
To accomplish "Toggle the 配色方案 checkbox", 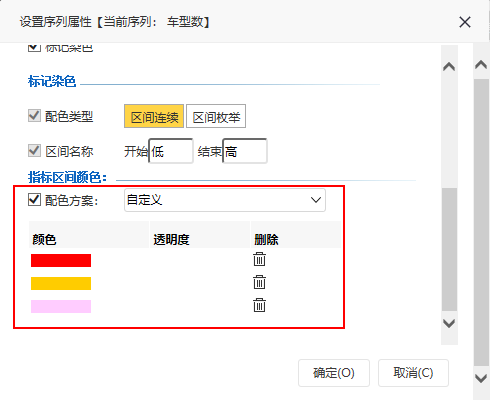I will pyautogui.click(x=34, y=200).
